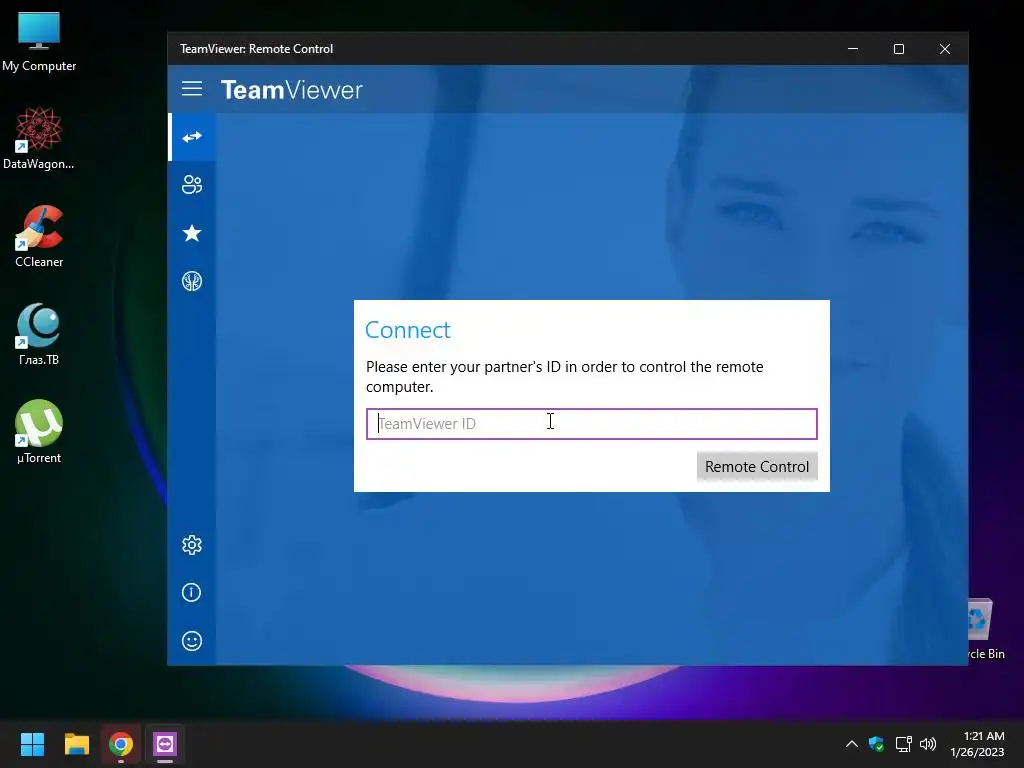
Task: Open the TeamViewer hamburger menu
Action: [x=191, y=89]
